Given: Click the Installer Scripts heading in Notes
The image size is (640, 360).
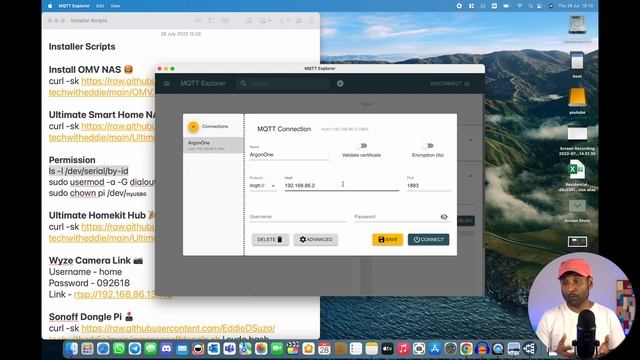Looking at the screenshot, I should click(x=82, y=47).
